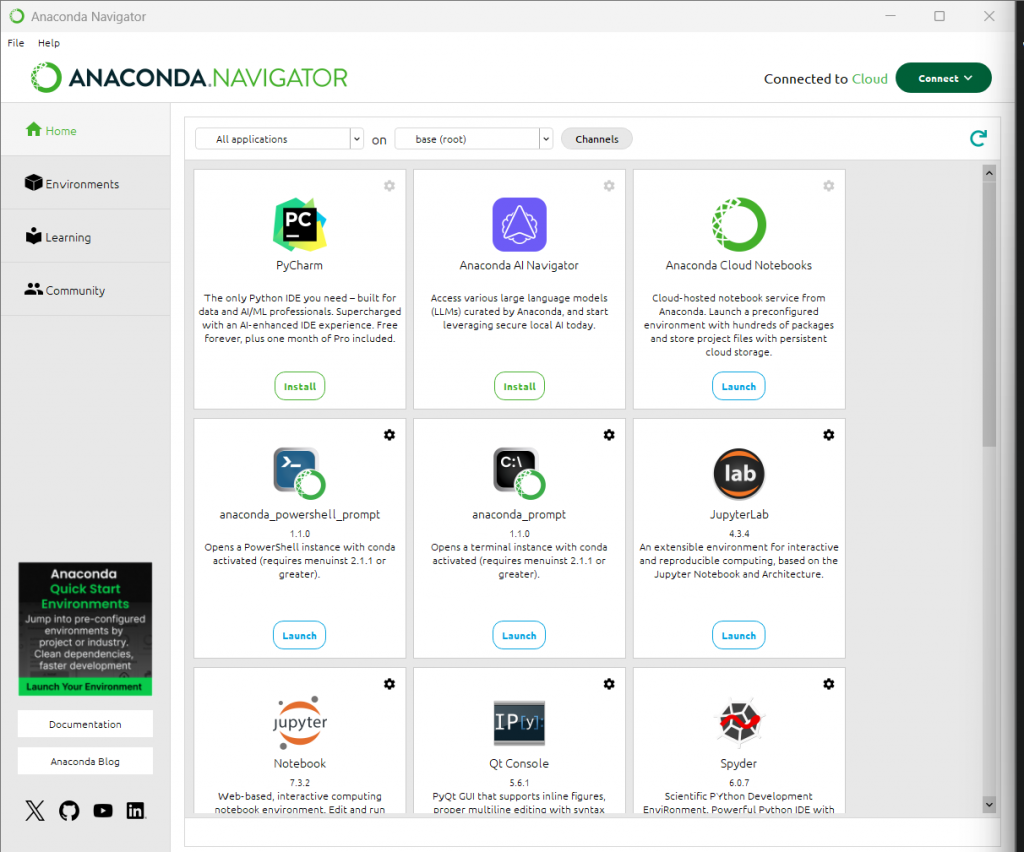1024x852 pixels.
Task: Switch to the Environments tab
Action: (x=86, y=183)
